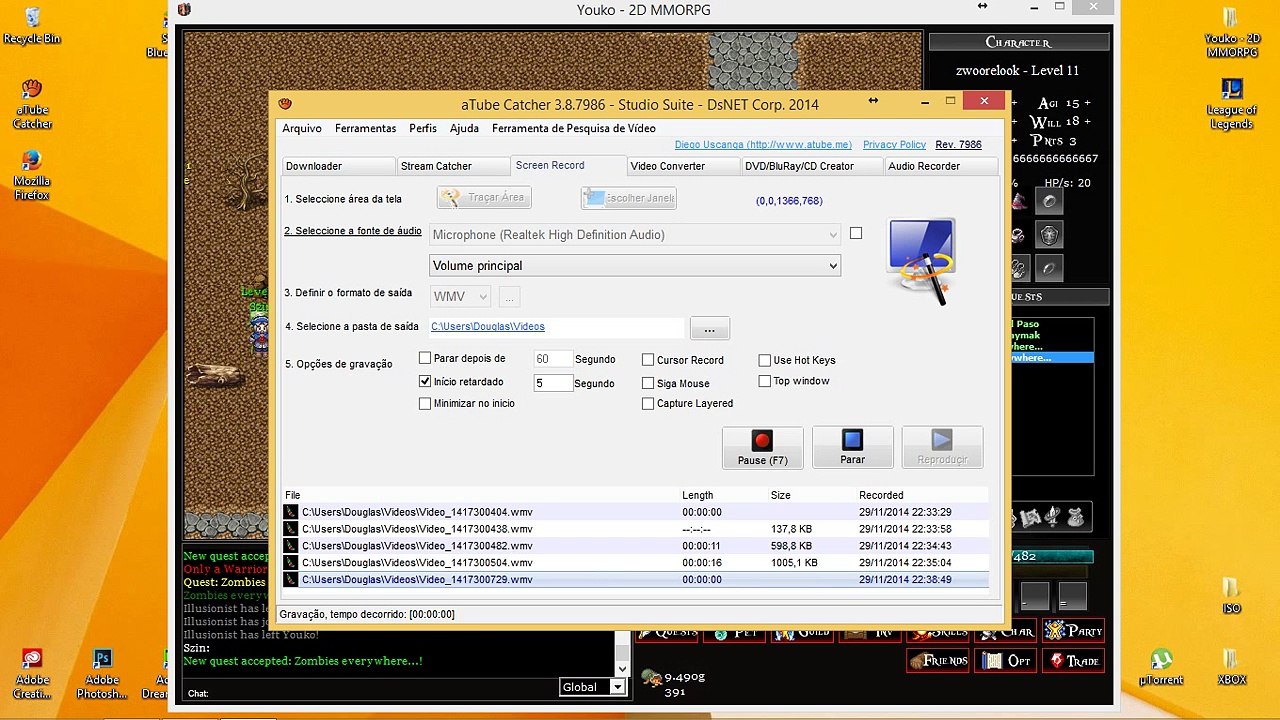
Task: Open the Recycle Bin desktop icon
Action: coord(32,25)
